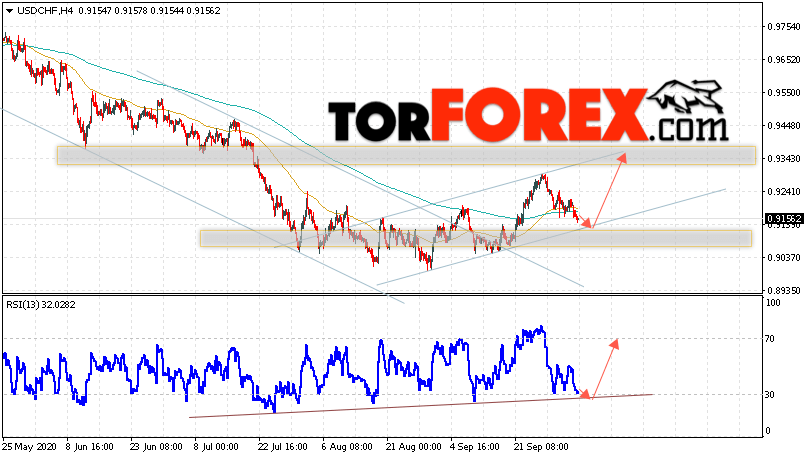Image resolution: width=808 pixels, height=458 pixels.
Task: Click the RSI scale value 0
Action: (x=768, y=431)
